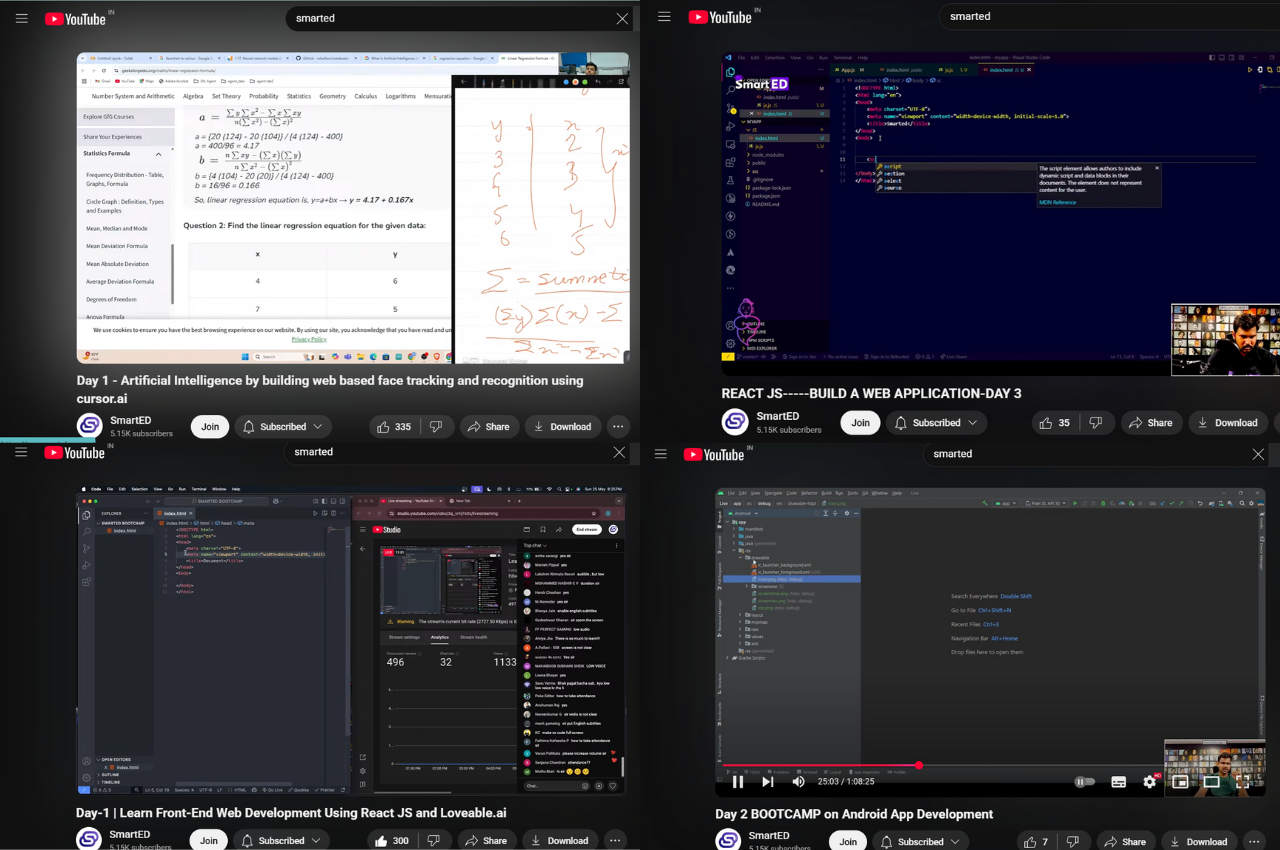The height and width of the screenshot is (850, 1280).
Task: Share the Android App Development video
Action: (1126, 842)
